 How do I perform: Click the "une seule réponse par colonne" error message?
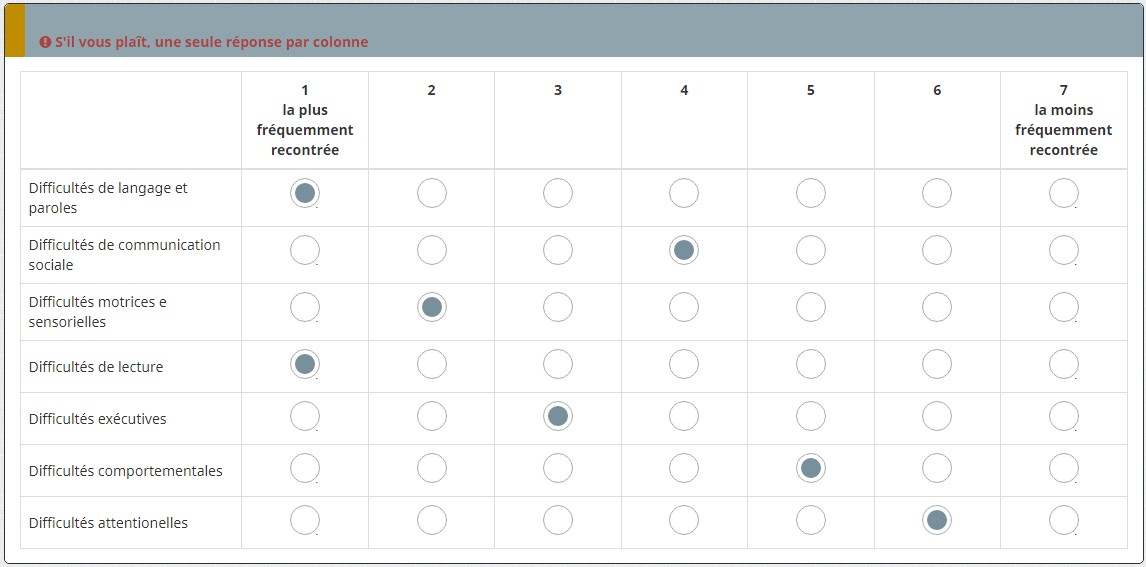pyautogui.click(x=212, y=43)
